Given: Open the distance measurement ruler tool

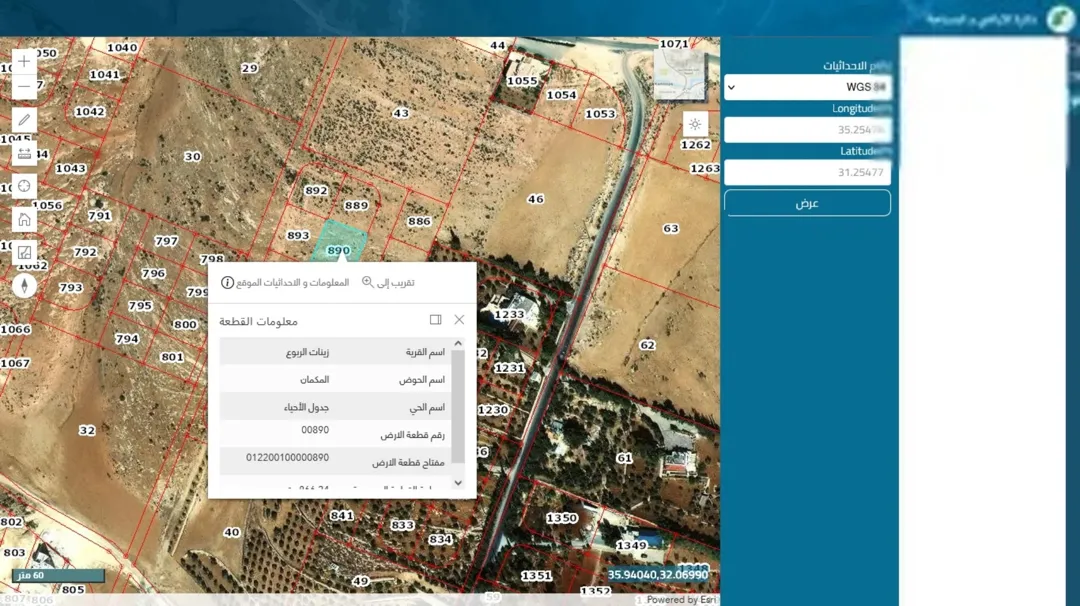Looking at the screenshot, I should (x=24, y=153).
